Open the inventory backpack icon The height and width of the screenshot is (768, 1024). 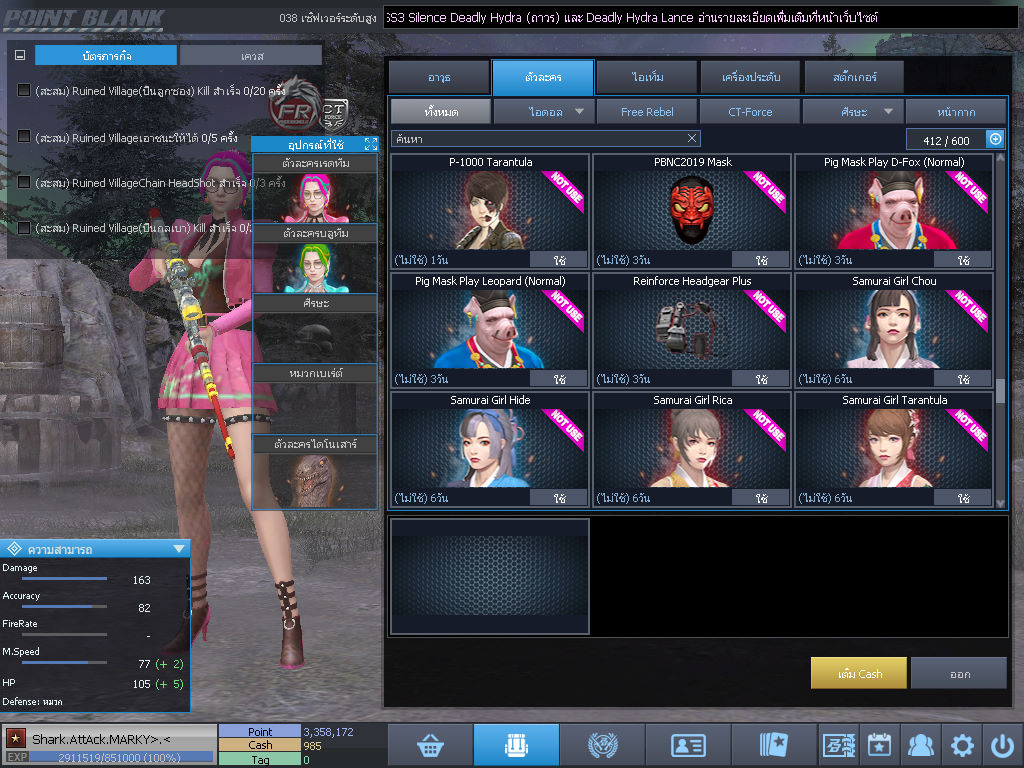pyautogui.click(x=516, y=745)
